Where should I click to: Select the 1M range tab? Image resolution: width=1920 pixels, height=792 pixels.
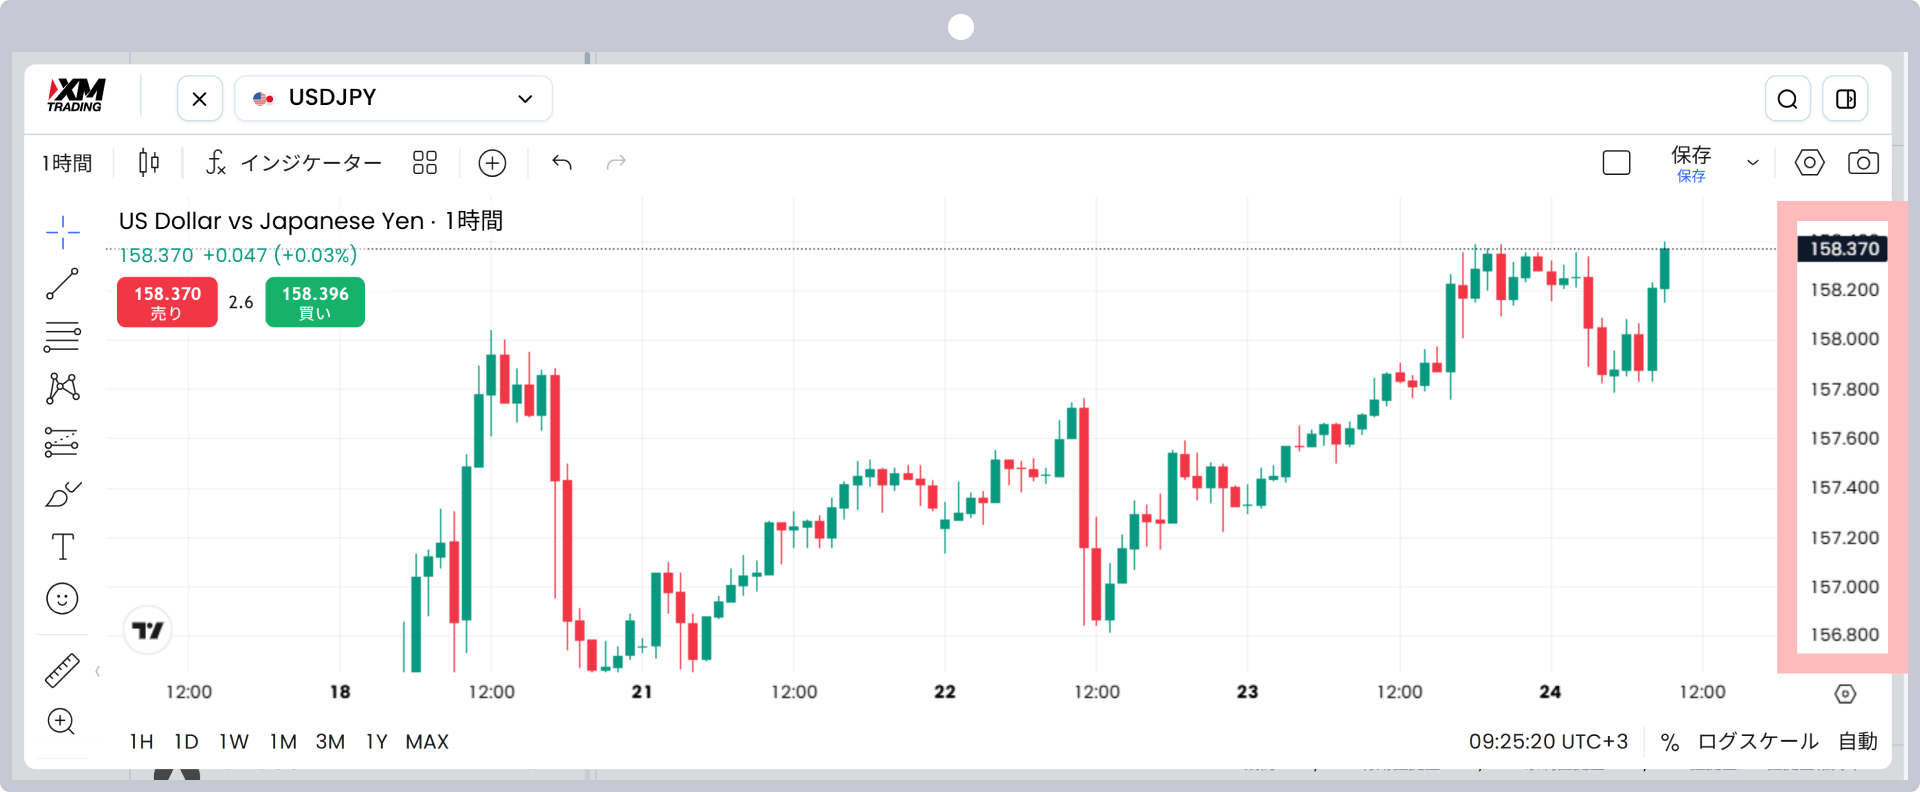(283, 742)
